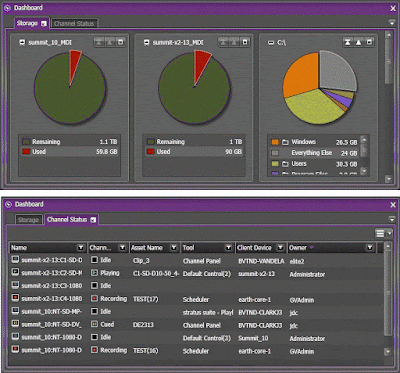Open the Asset Name column filter dropdown
The width and height of the screenshot is (400, 373).
pyautogui.click(x=174, y=248)
